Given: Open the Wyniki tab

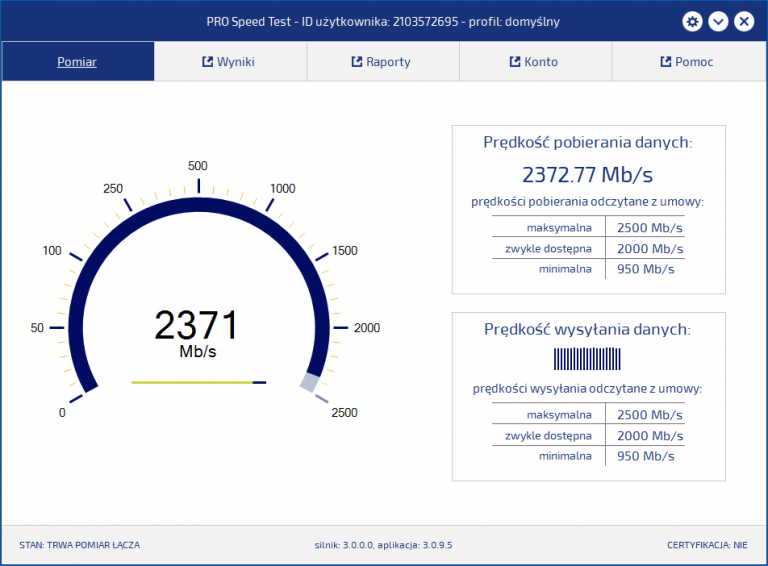Looking at the screenshot, I should (229, 62).
